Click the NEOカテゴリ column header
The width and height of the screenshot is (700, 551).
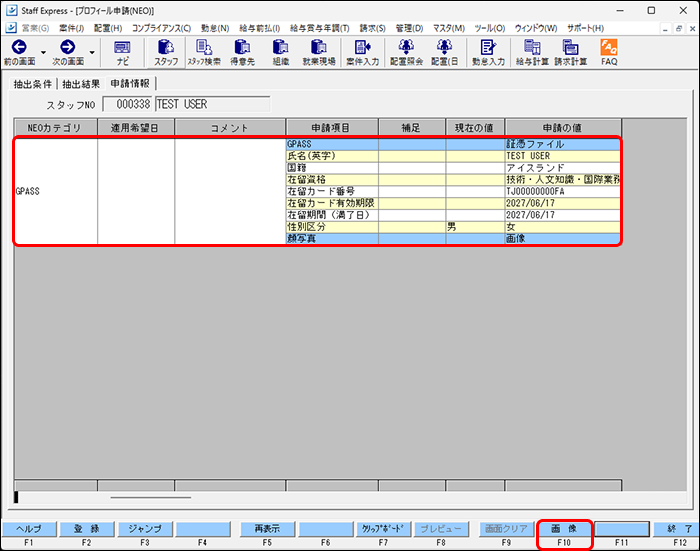pos(55,128)
